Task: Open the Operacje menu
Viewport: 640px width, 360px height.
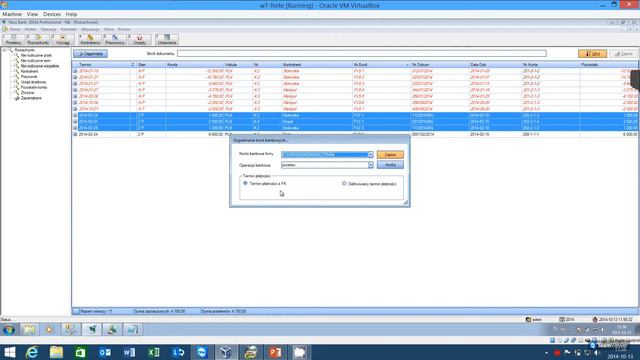Action: point(48,29)
